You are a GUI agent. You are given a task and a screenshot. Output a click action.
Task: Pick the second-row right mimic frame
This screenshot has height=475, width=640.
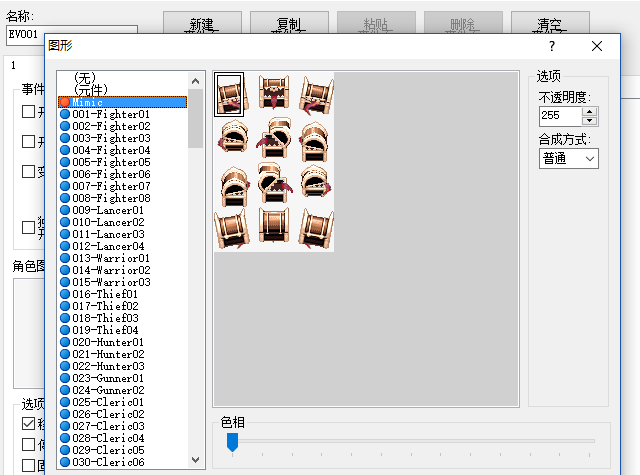point(314,140)
